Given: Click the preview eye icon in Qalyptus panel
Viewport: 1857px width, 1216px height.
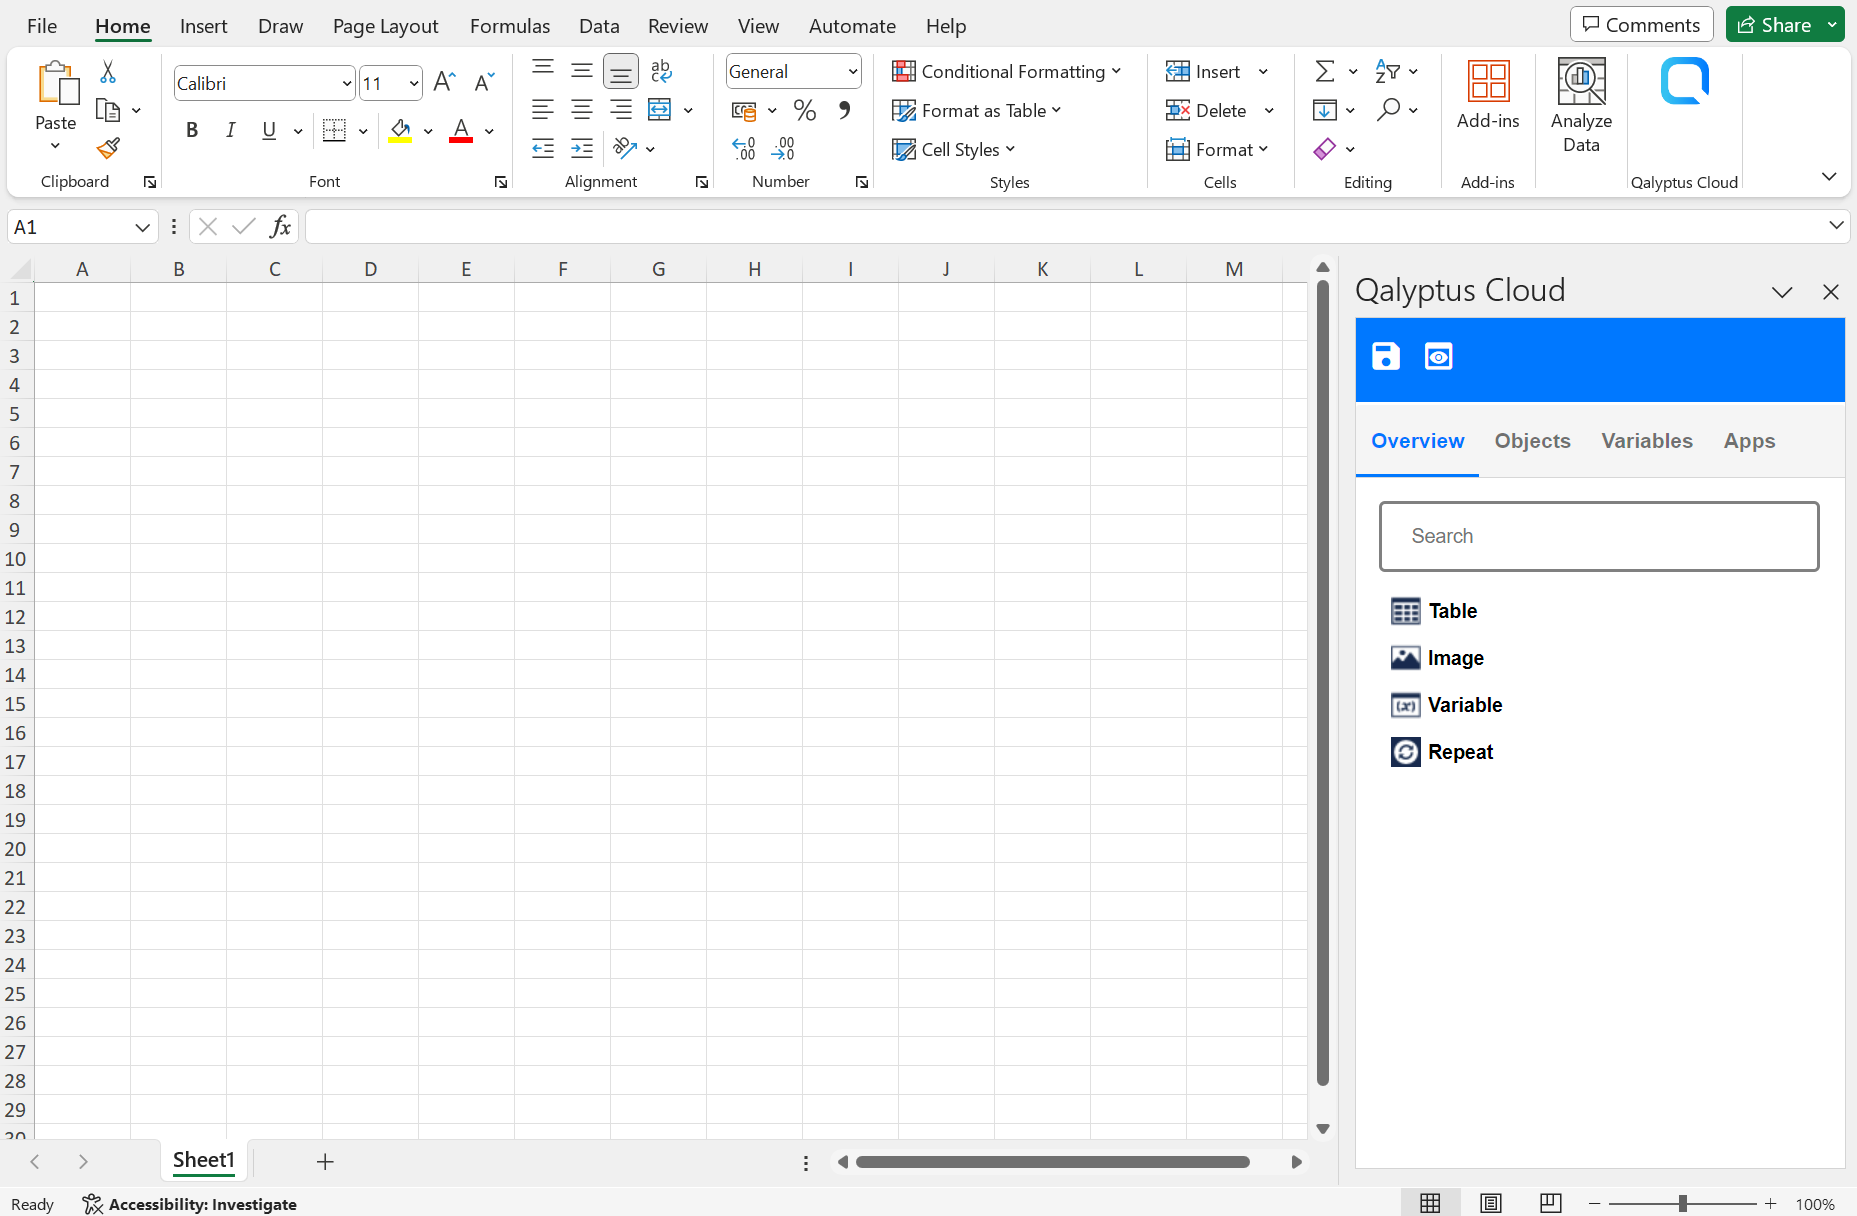Looking at the screenshot, I should (1438, 356).
